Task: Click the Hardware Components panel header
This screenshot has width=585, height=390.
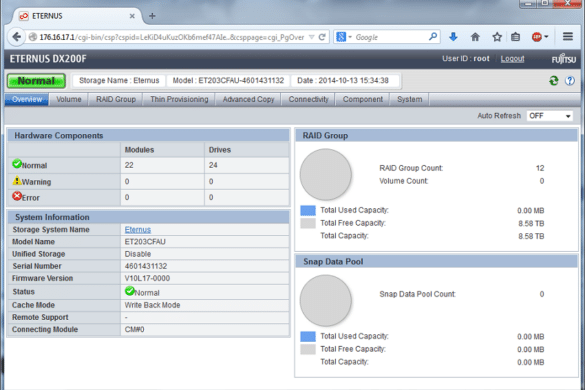Action: (148, 135)
